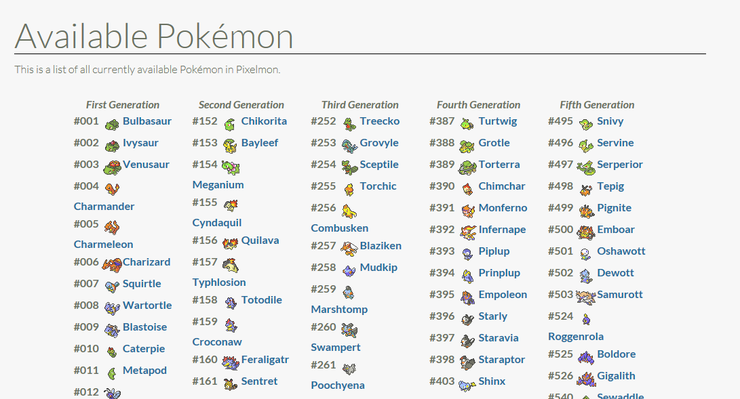Click the Serperior link
The width and height of the screenshot is (740, 399).
click(620, 164)
